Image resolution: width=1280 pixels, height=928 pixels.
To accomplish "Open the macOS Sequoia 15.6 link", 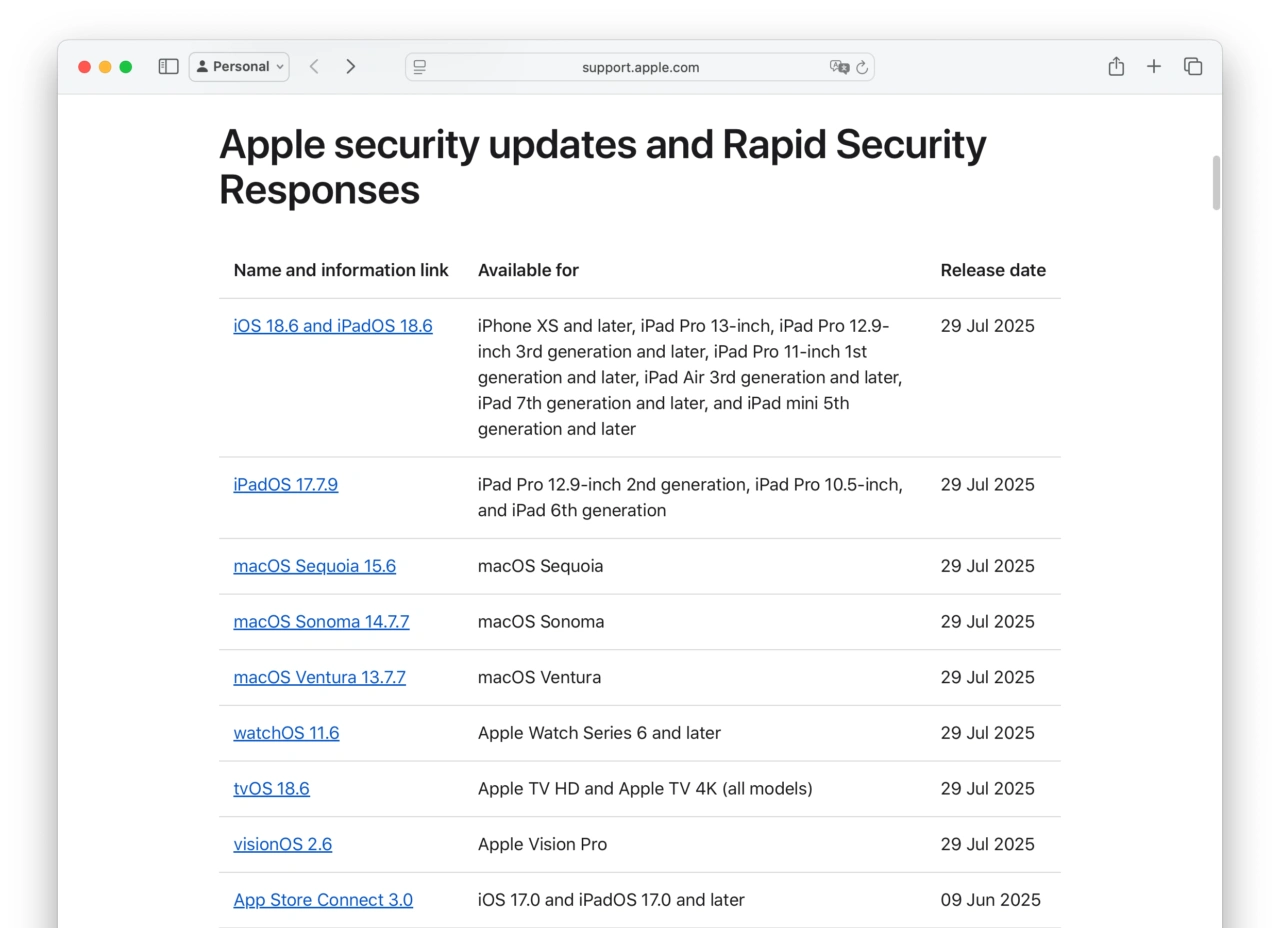I will pyautogui.click(x=314, y=566).
